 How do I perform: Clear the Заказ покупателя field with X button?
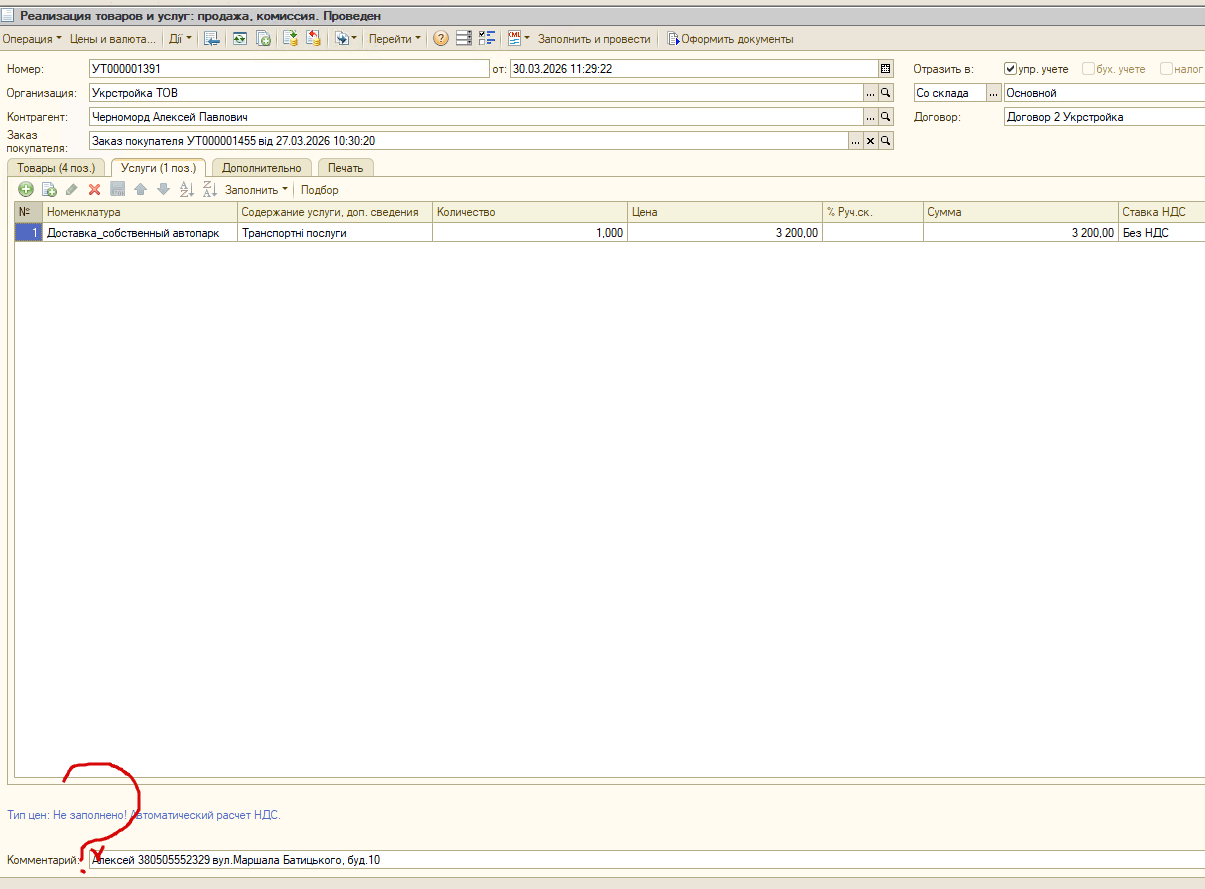coord(870,141)
